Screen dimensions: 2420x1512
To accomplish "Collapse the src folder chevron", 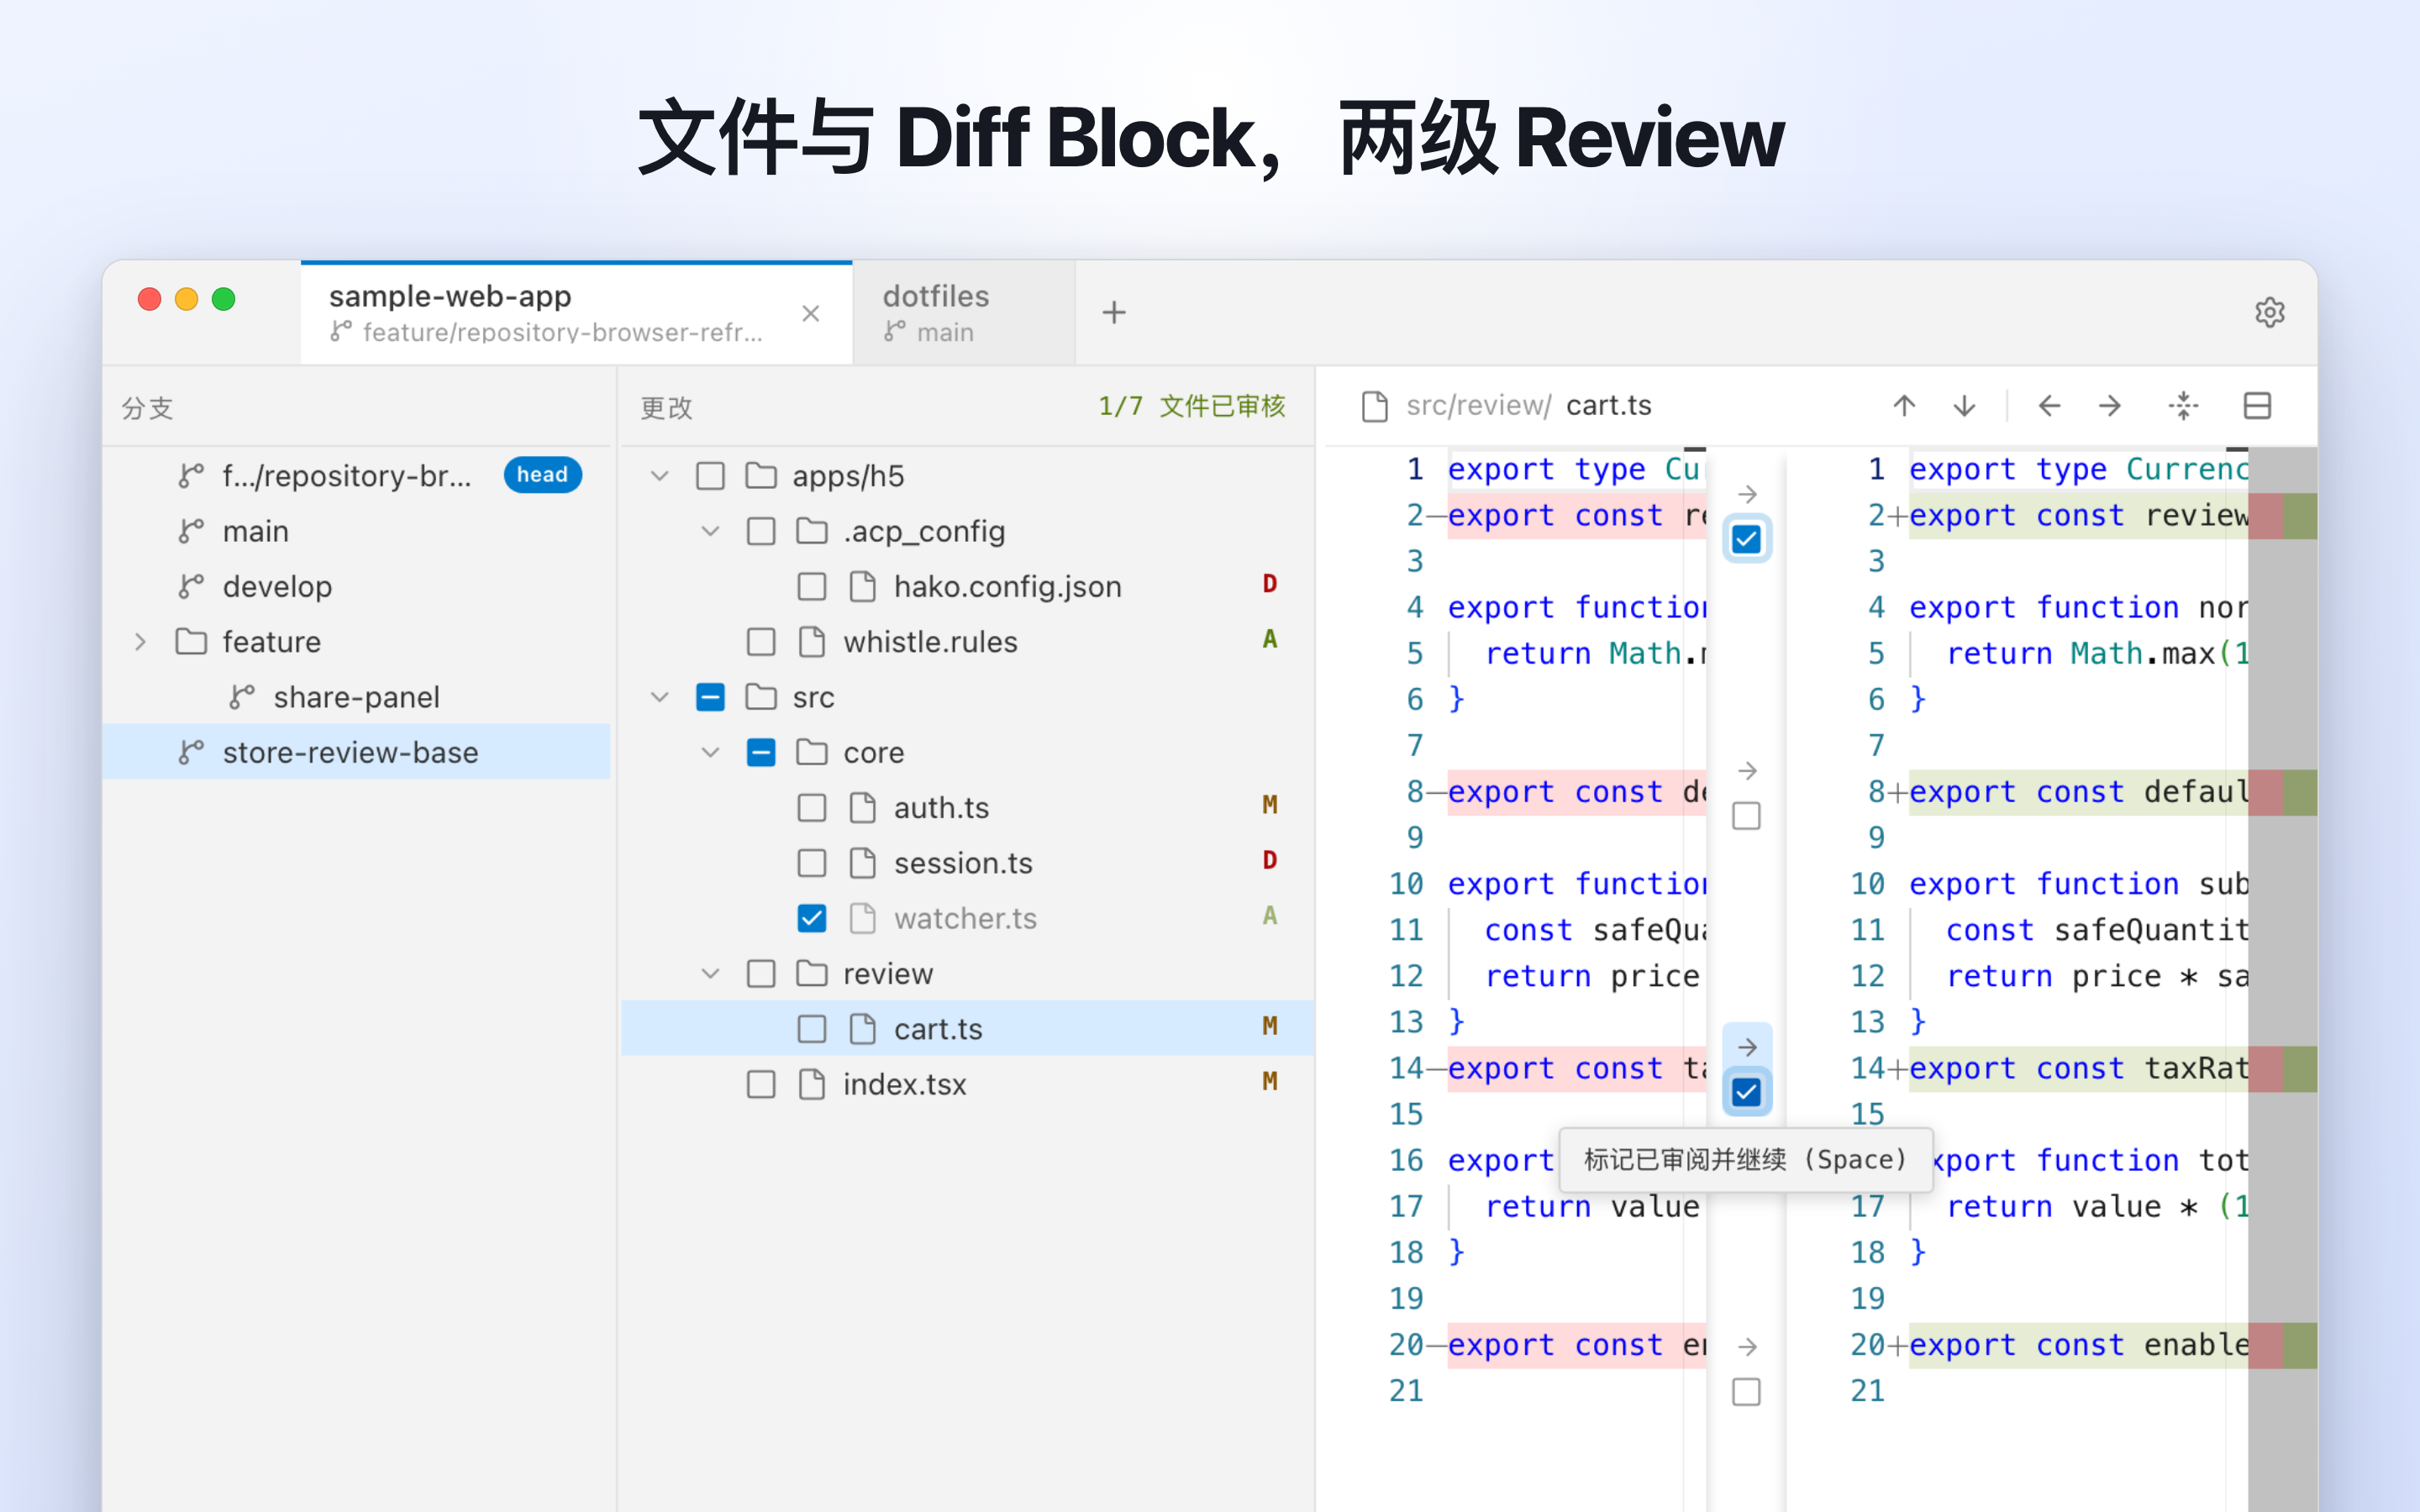I will (659, 697).
